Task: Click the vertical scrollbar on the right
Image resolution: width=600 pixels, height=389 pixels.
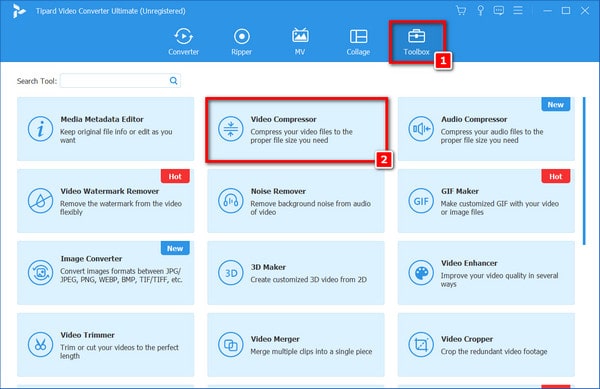Action: click(584, 171)
